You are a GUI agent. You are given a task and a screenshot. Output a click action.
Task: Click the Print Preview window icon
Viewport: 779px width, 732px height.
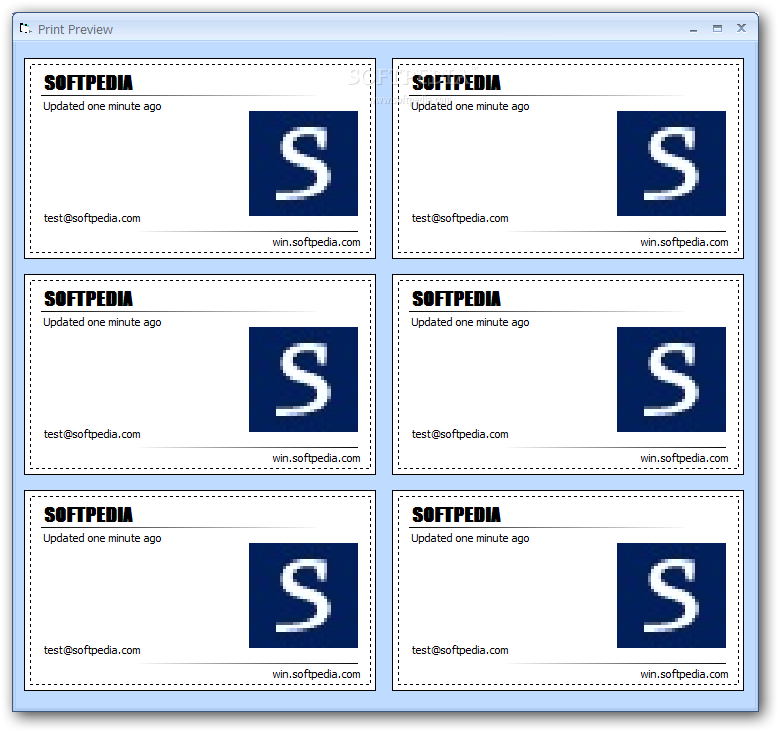pyautogui.click(x=25, y=29)
